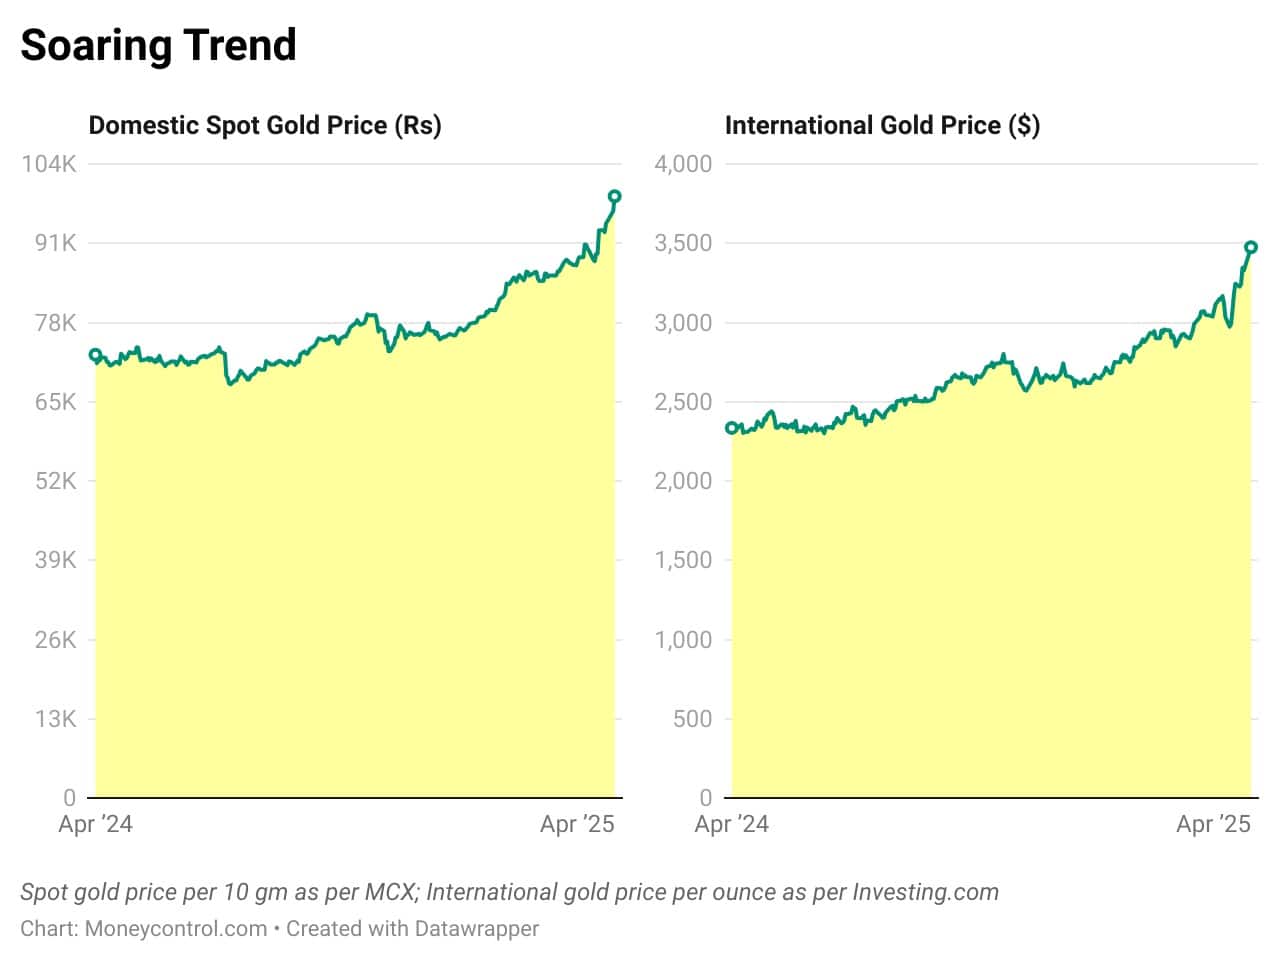
Task: Click the end-point marker on International gold line
Action: pyautogui.click(x=1251, y=247)
